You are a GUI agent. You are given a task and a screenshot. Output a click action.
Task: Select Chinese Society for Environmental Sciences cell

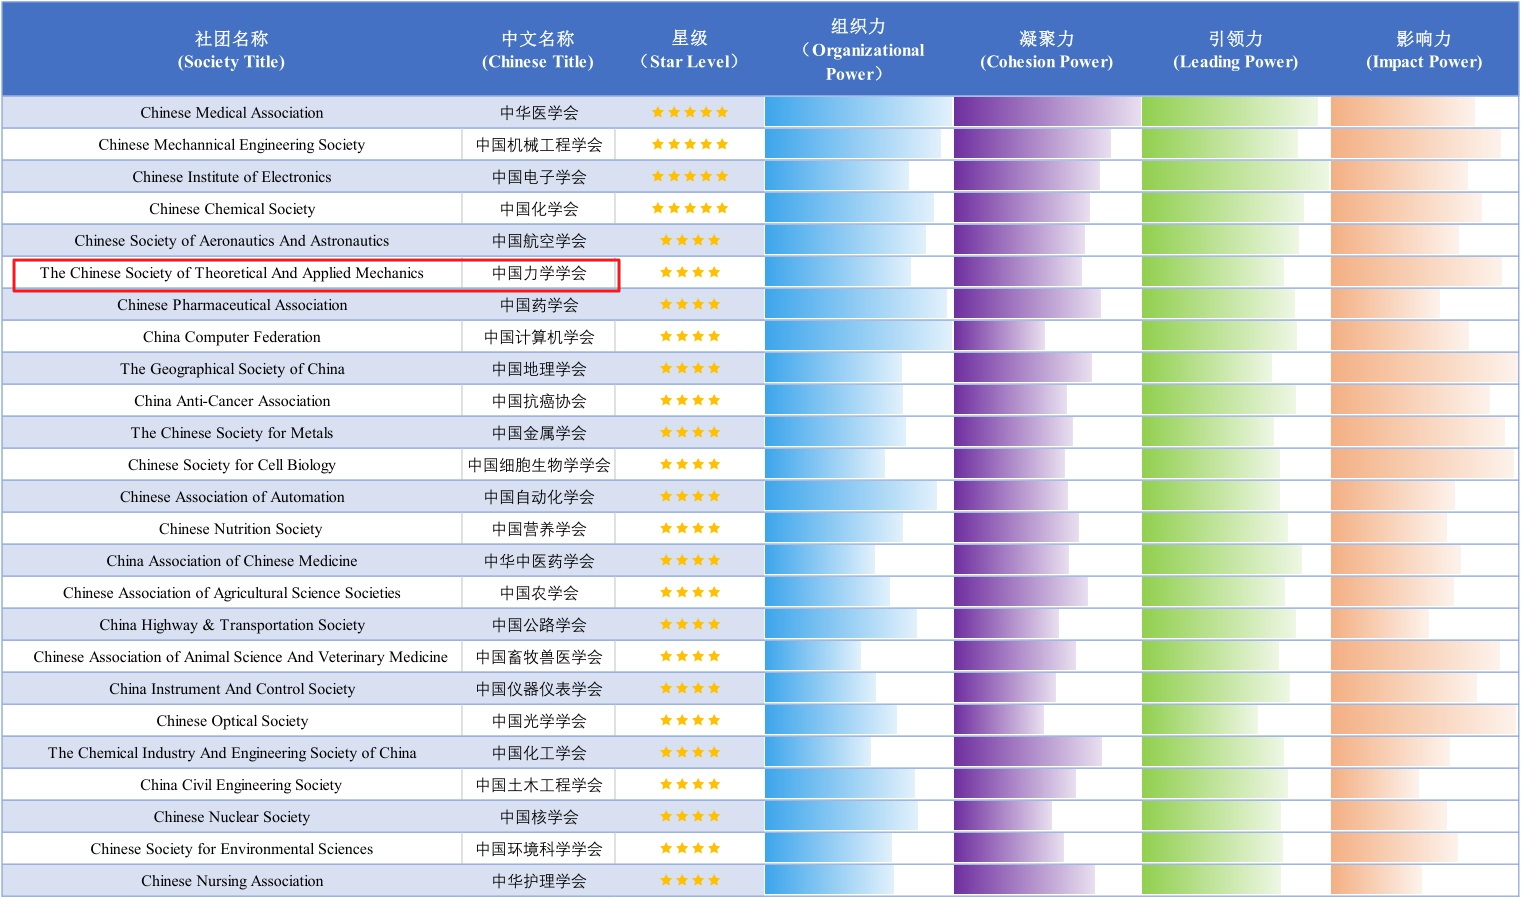[232, 849]
